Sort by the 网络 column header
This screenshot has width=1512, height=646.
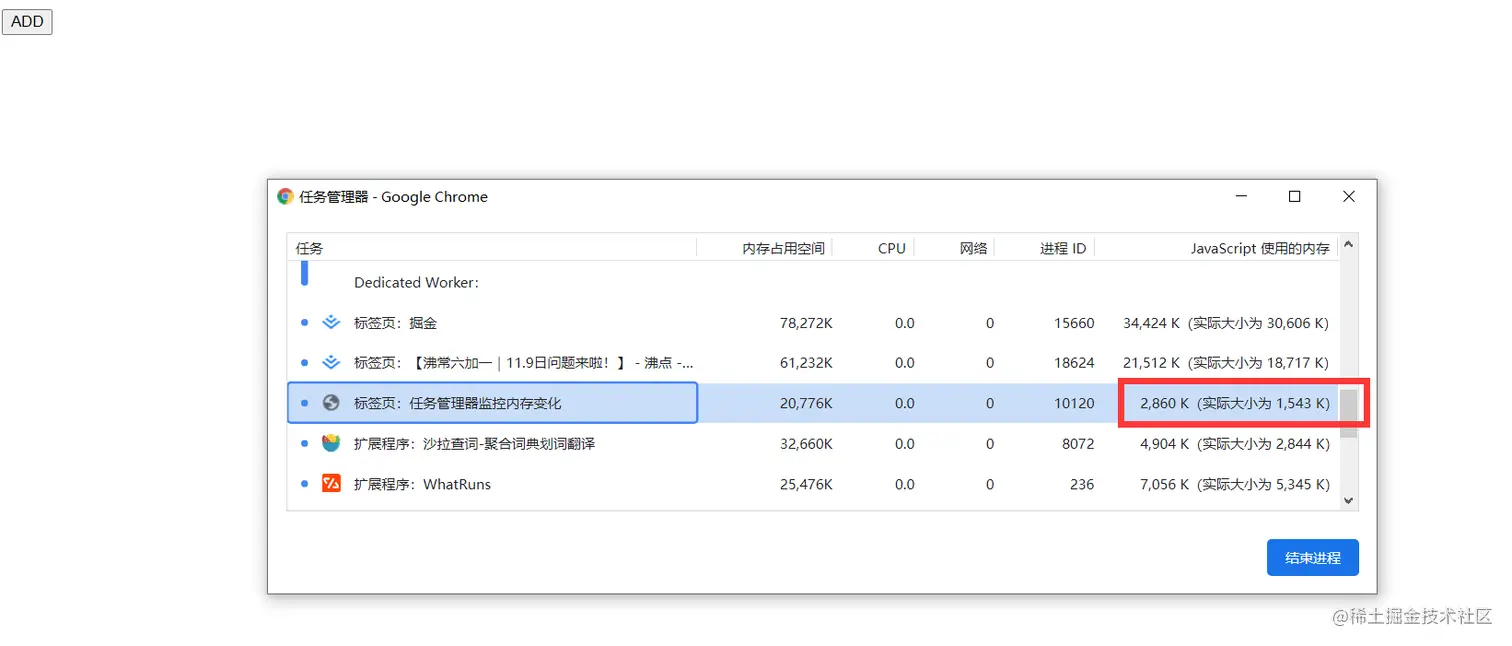coord(954,248)
